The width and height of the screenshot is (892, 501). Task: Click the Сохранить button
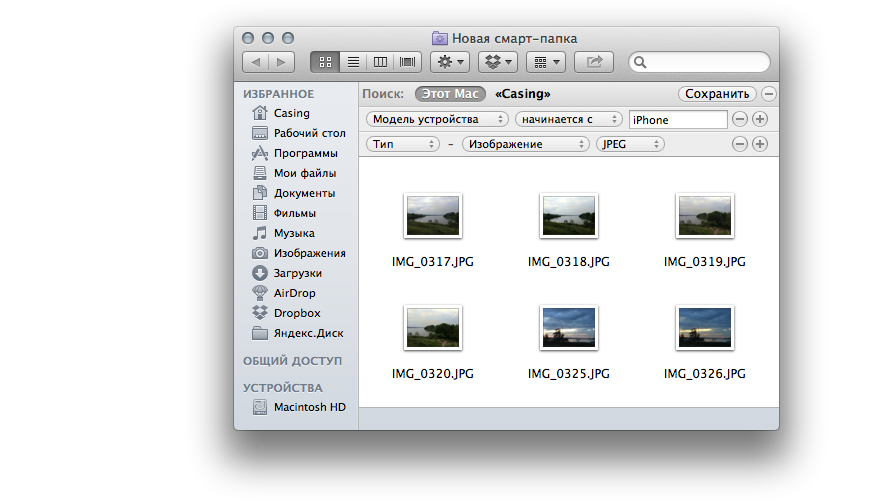pos(717,94)
